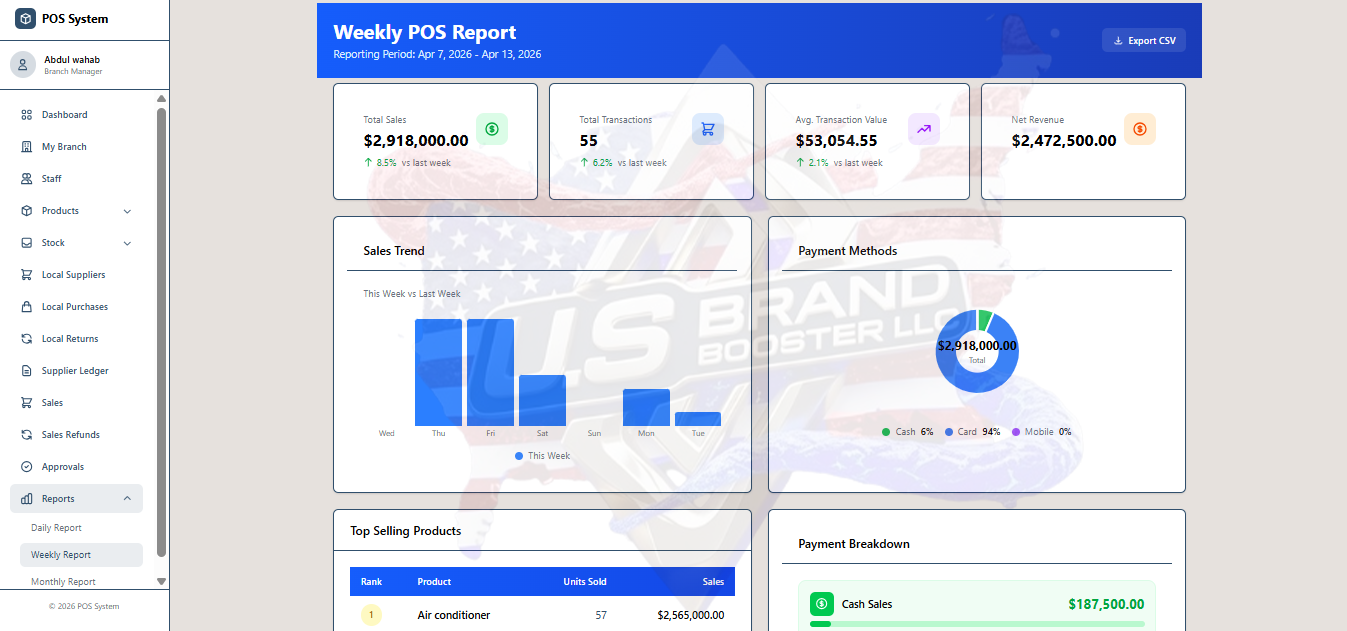This screenshot has width=1347, height=631.
Task: Click the user avatar icon beside Abdul wahab
Action: tap(23, 65)
